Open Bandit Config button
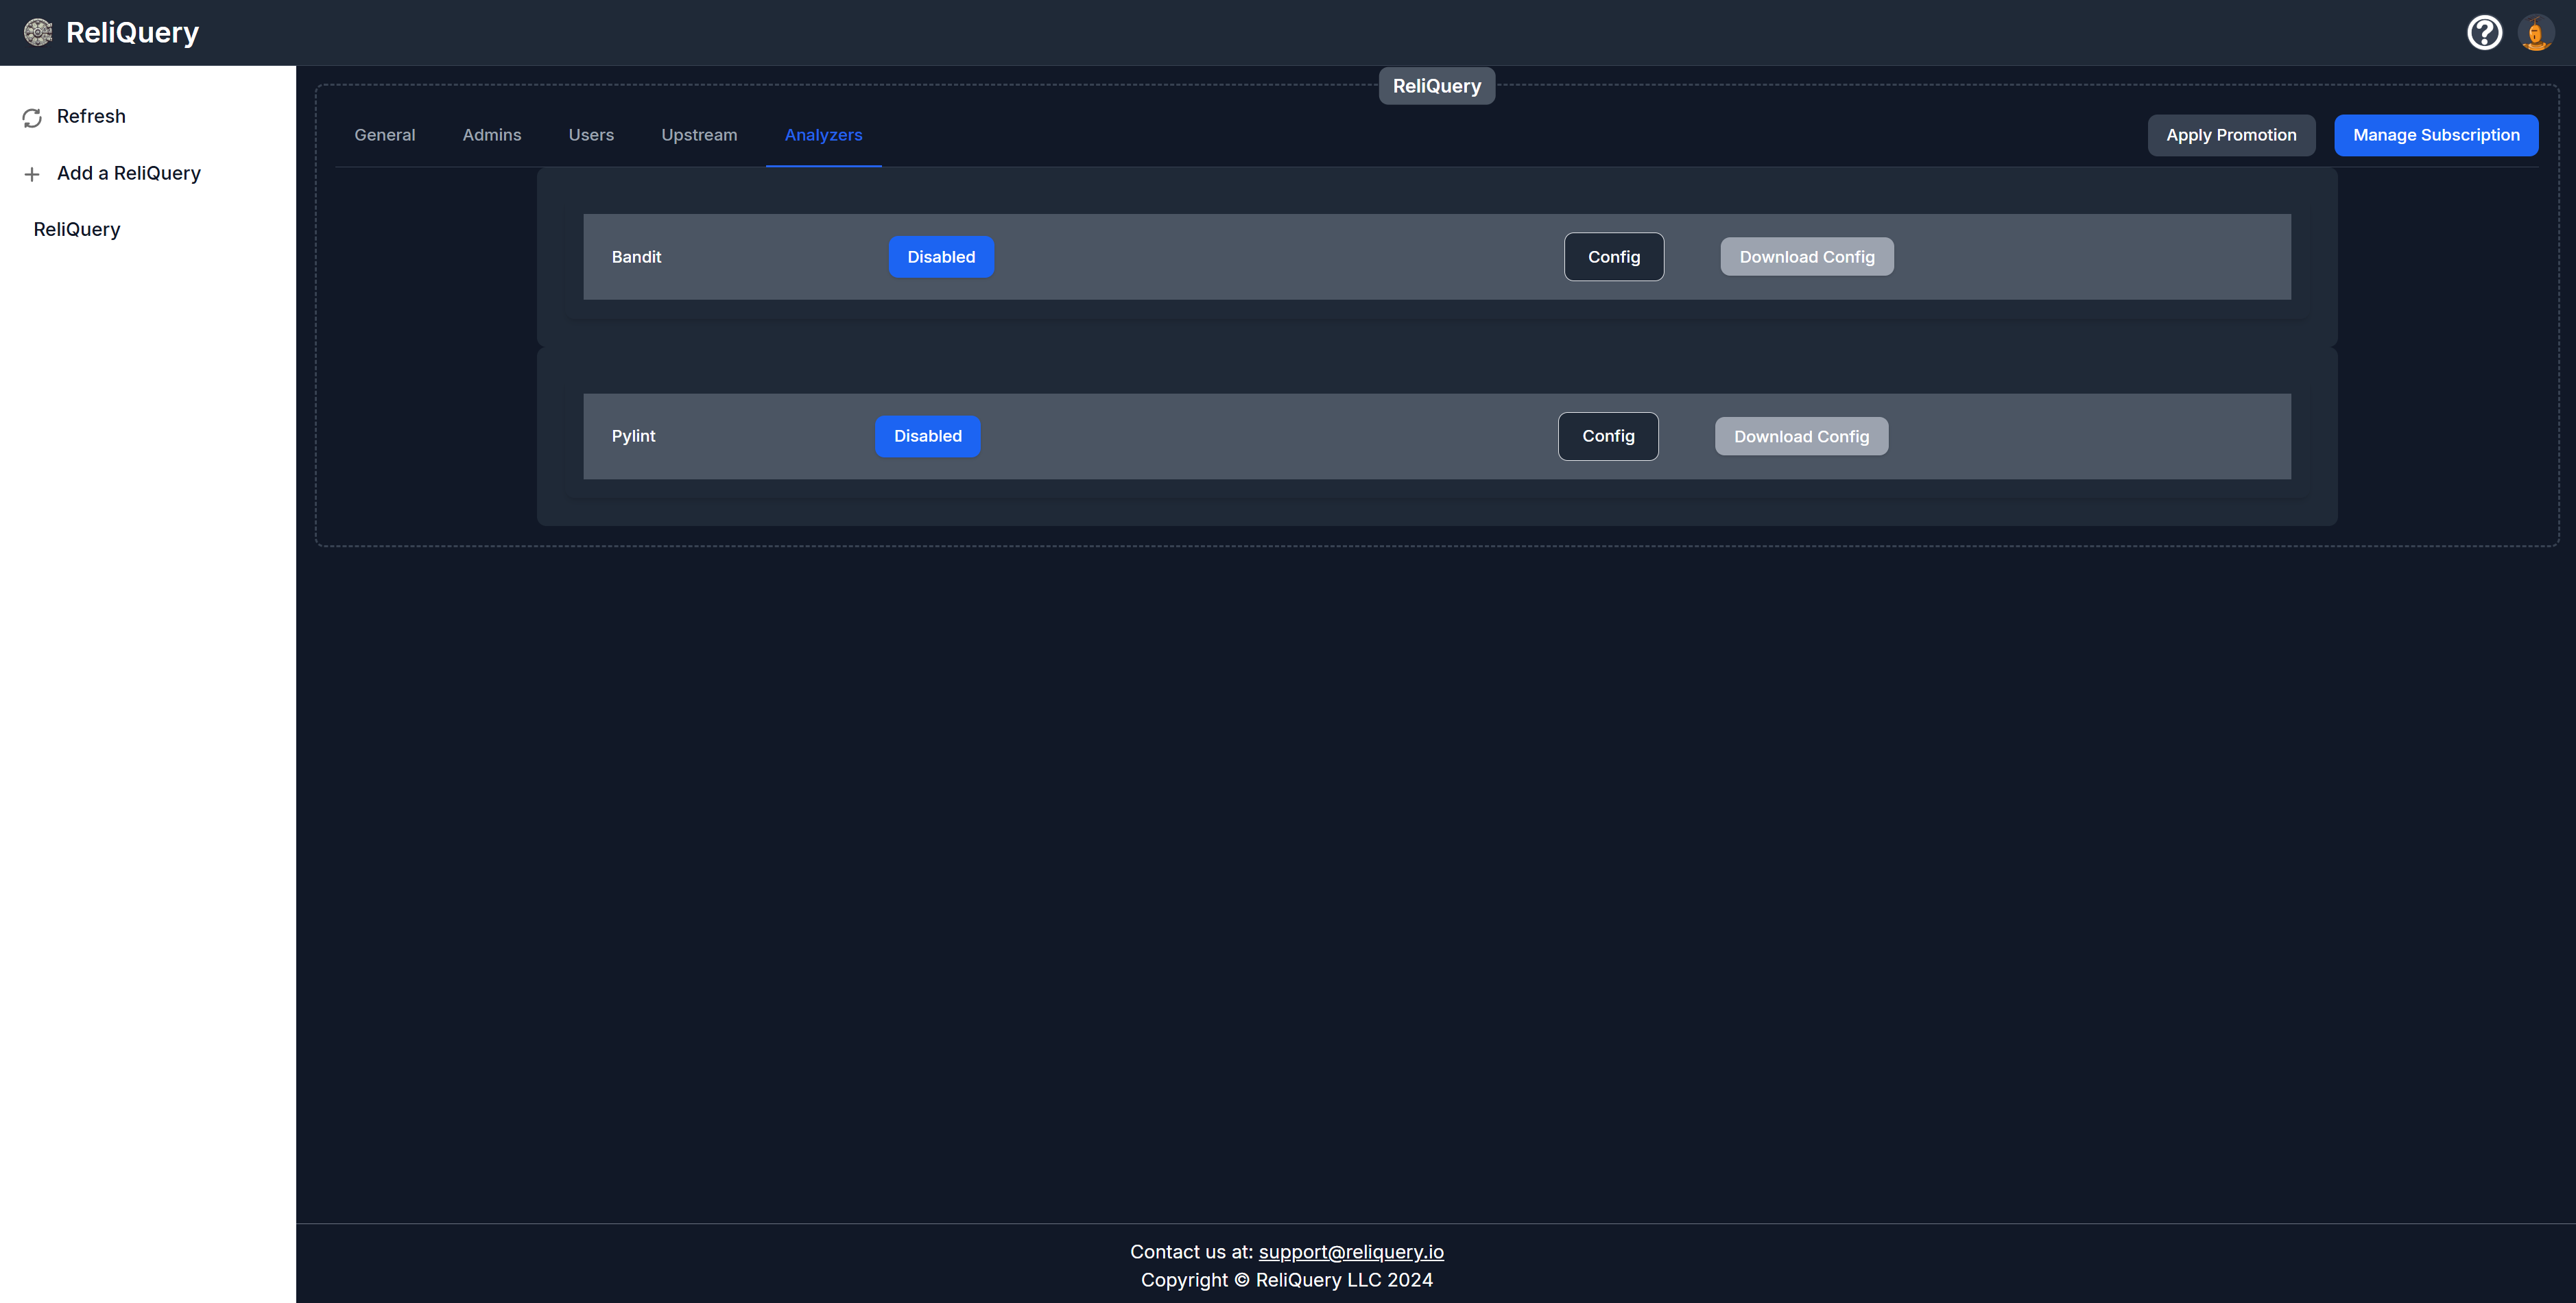This screenshot has height=1303, width=2576. [x=1613, y=257]
